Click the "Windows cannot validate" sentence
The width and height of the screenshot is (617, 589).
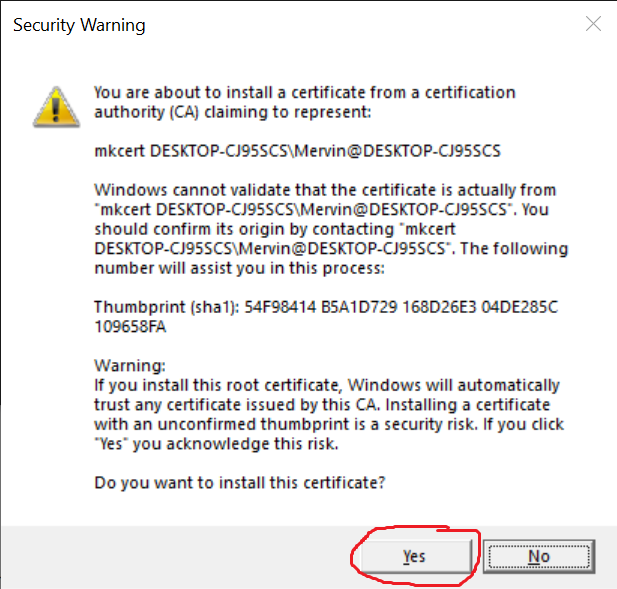(x=324, y=190)
